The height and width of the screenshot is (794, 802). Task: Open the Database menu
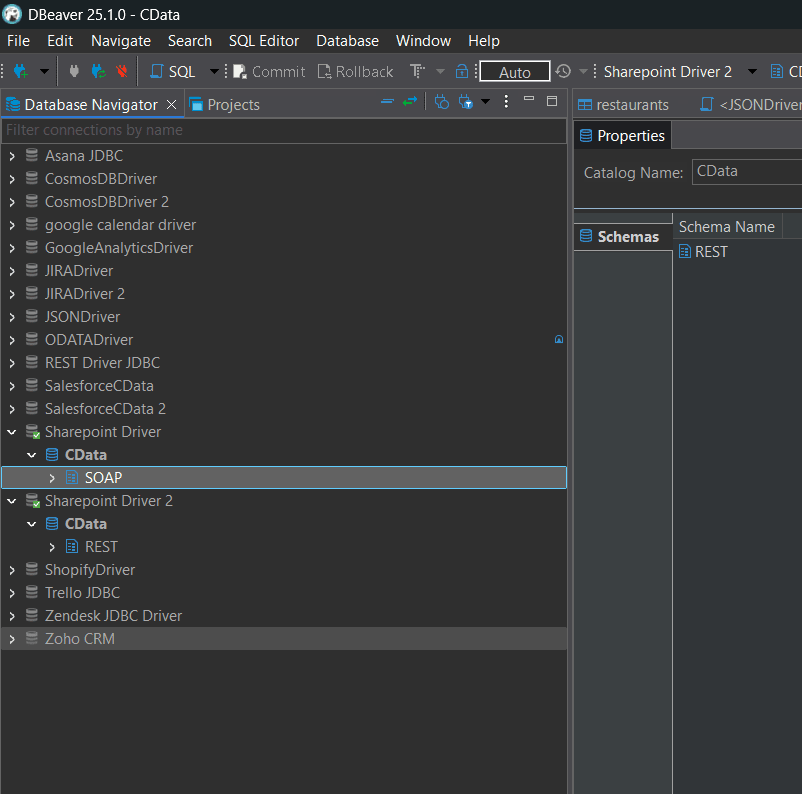[347, 41]
